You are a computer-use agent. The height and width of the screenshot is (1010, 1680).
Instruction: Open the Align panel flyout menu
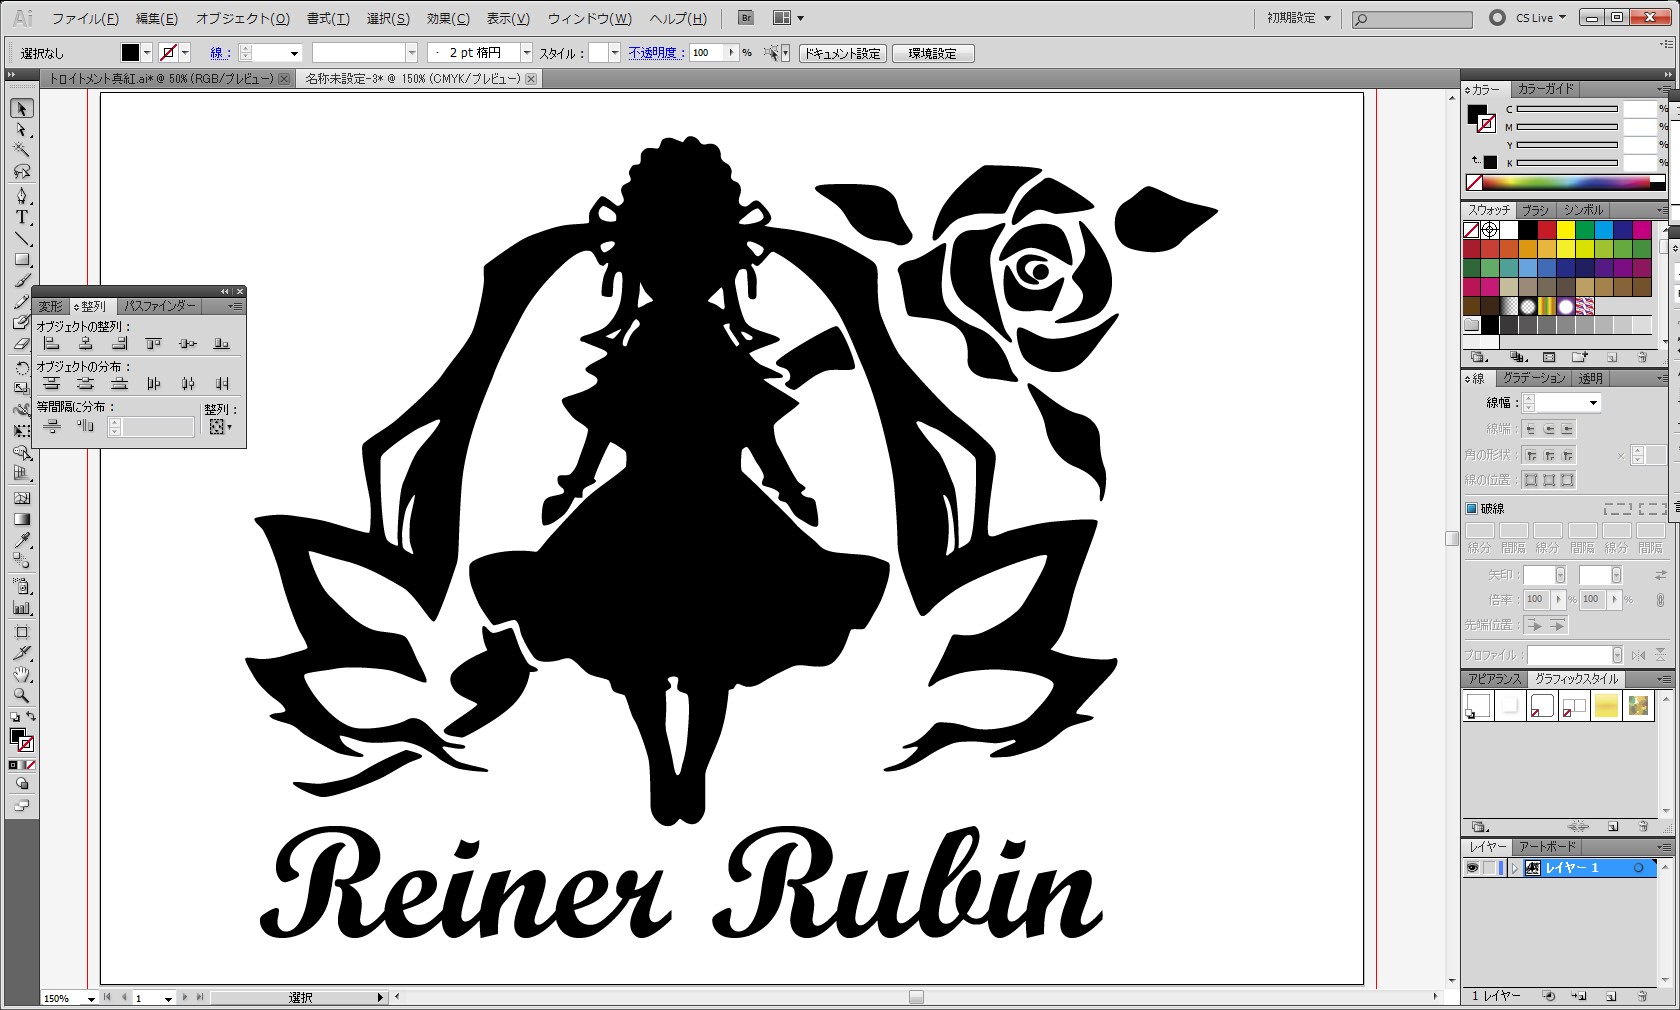pos(235,306)
